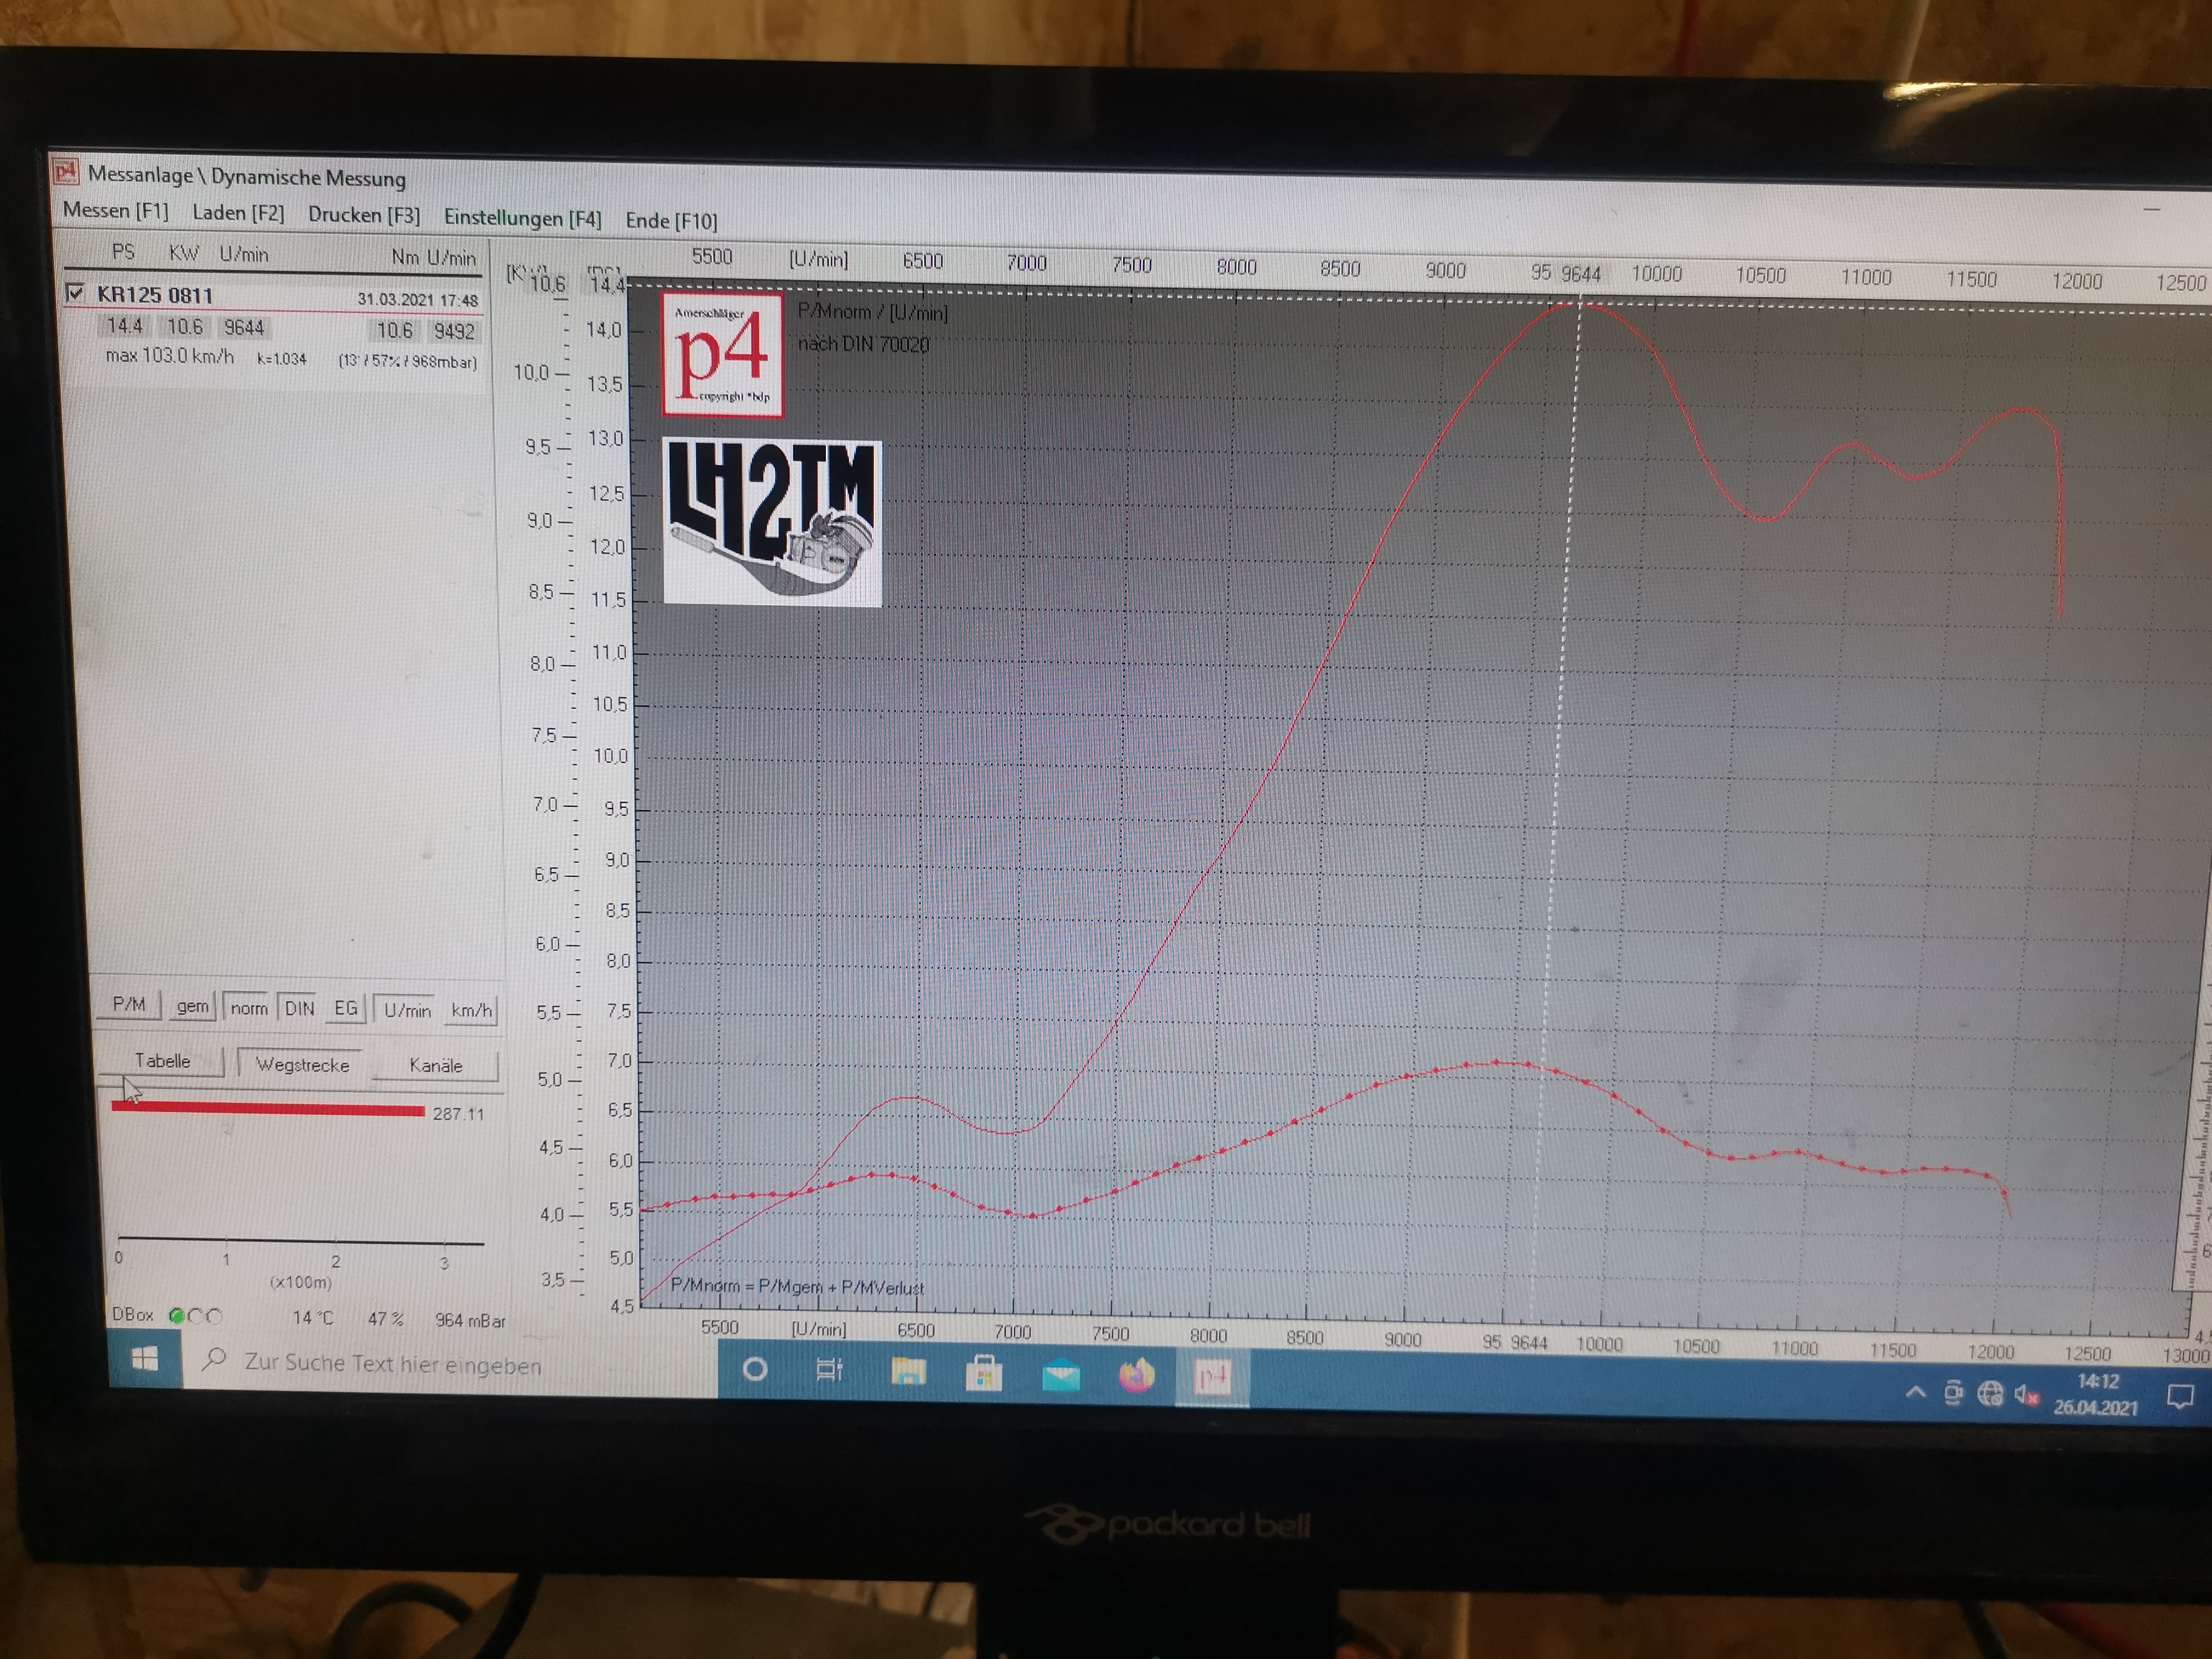Expand hidden system tray icons
This screenshot has width=2212, height=1659.
pyautogui.click(x=1915, y=1391)
